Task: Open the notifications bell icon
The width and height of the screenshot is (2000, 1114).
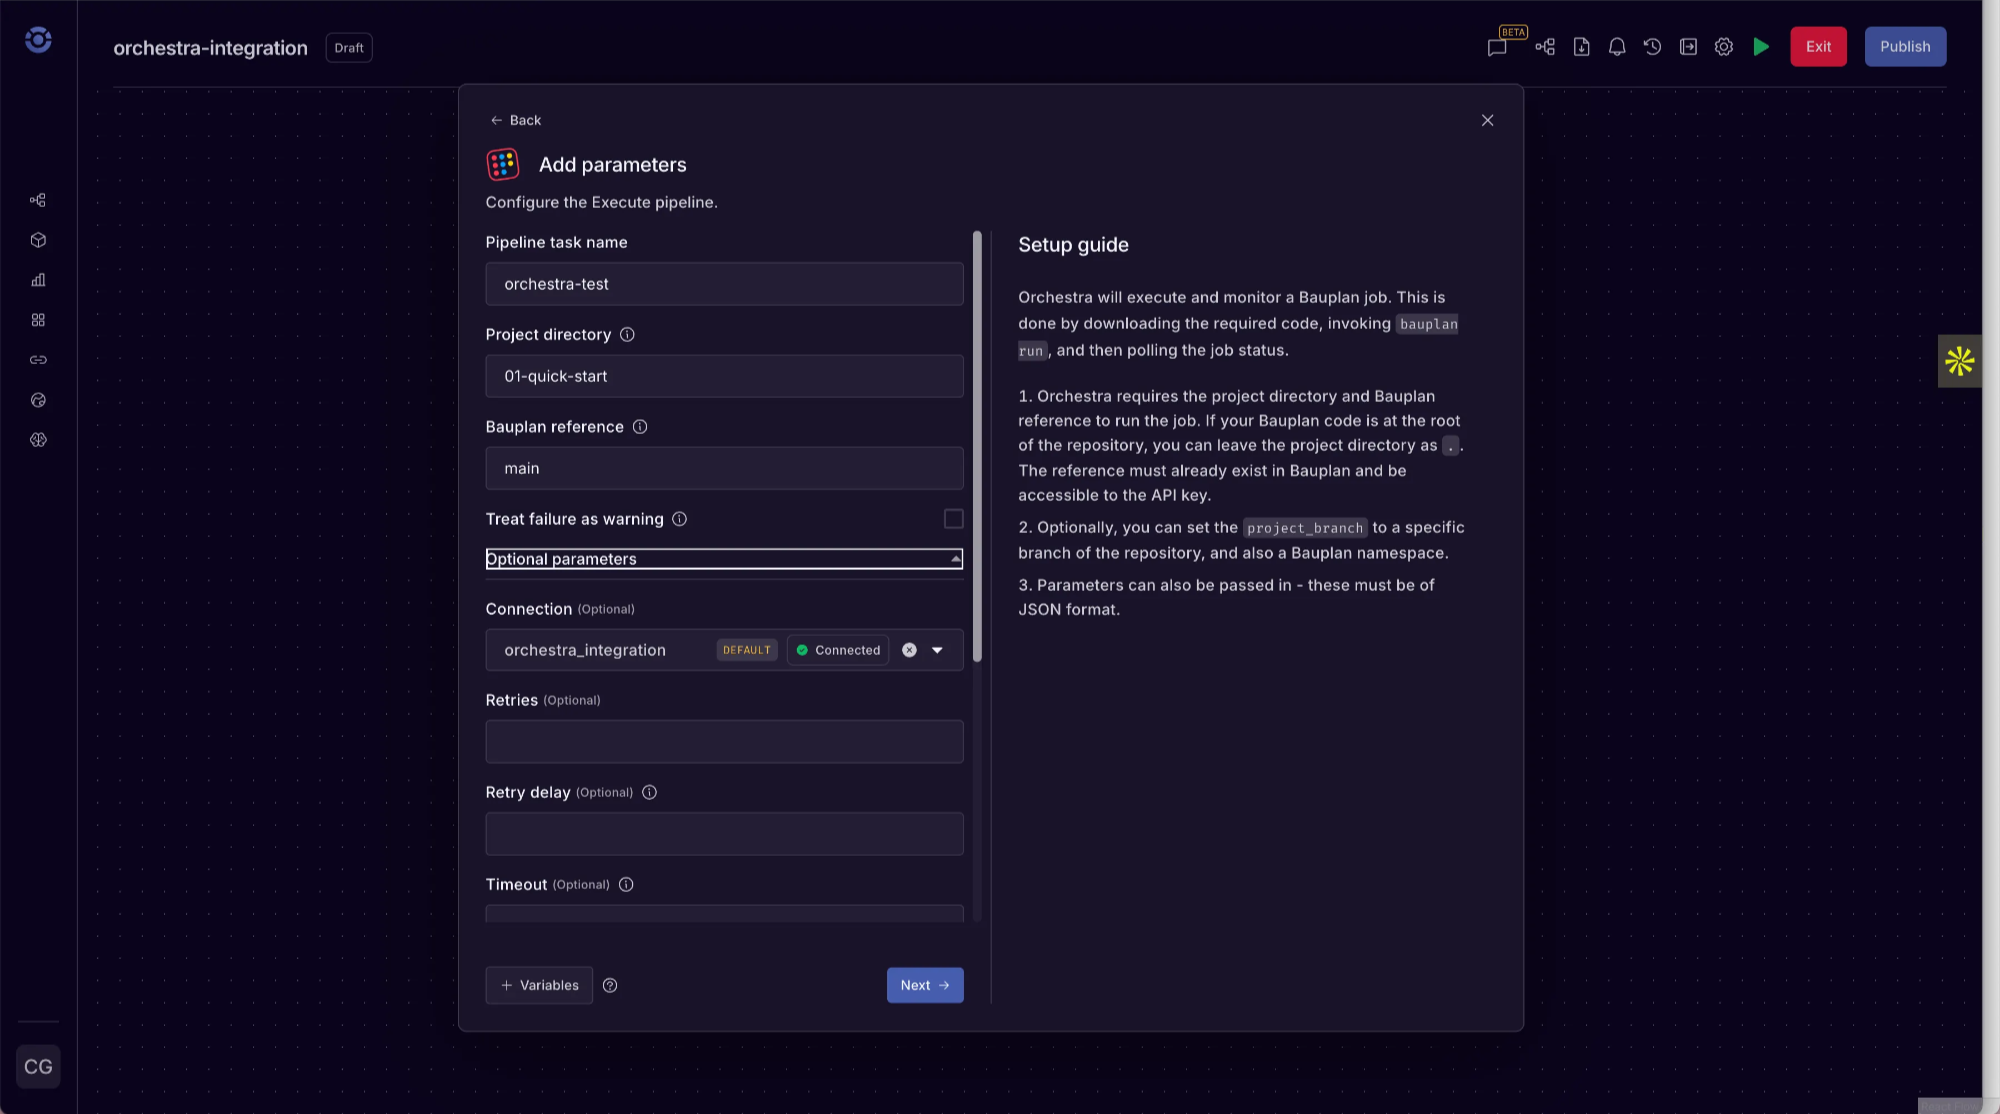Action: 1617,47
